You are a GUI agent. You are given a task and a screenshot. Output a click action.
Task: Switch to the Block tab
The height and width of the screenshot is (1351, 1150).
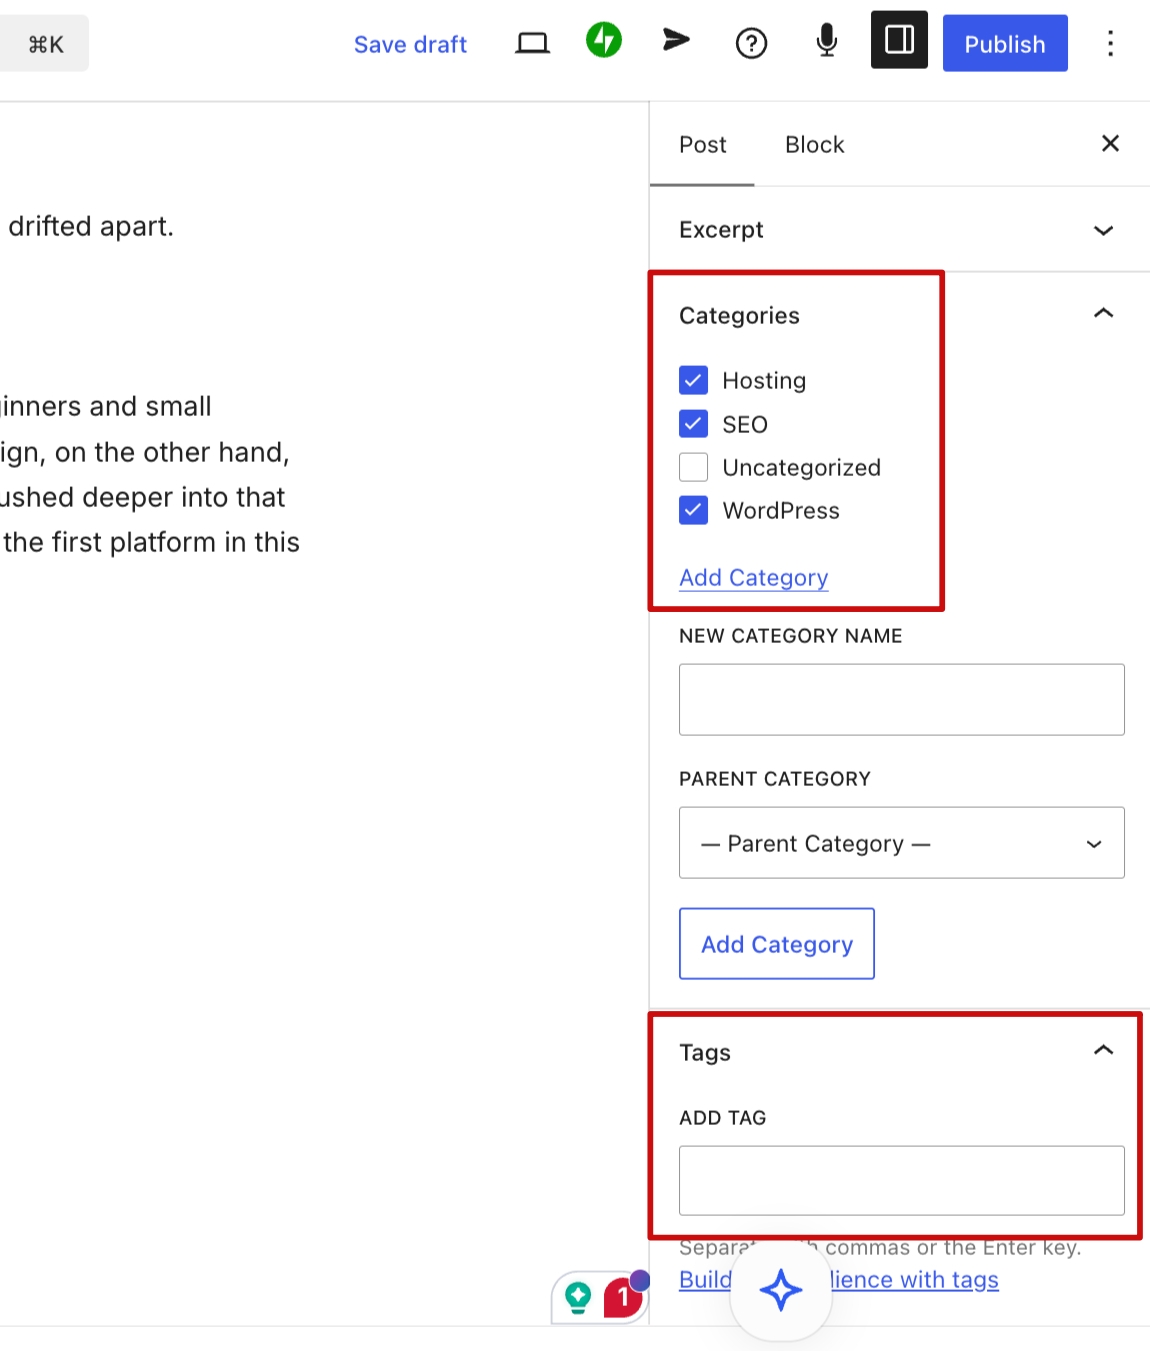[814, 145]
